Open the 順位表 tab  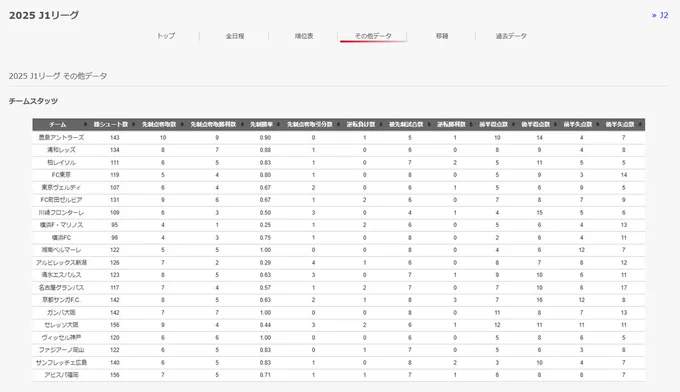[x=304, y=36]
